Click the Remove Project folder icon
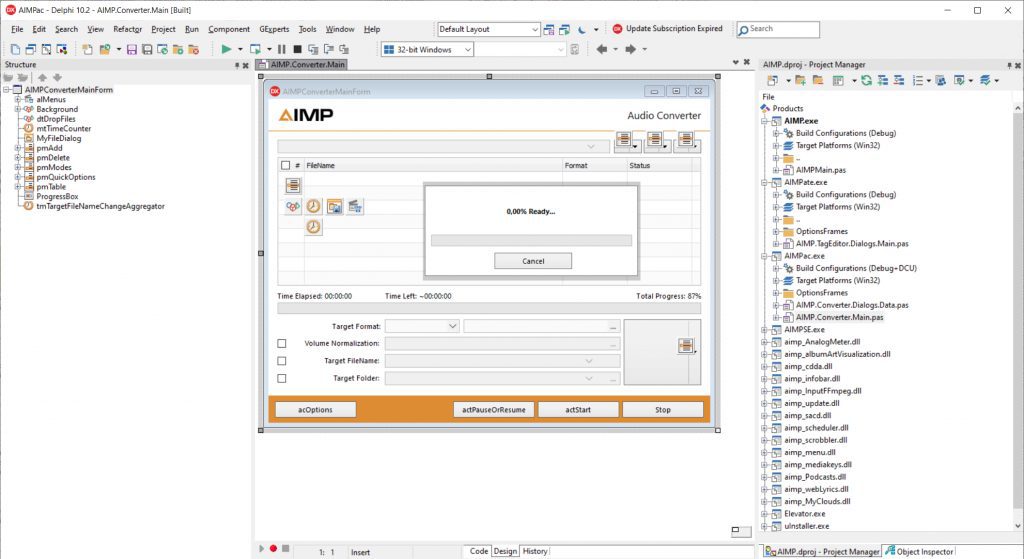 [x=818, y=80]
